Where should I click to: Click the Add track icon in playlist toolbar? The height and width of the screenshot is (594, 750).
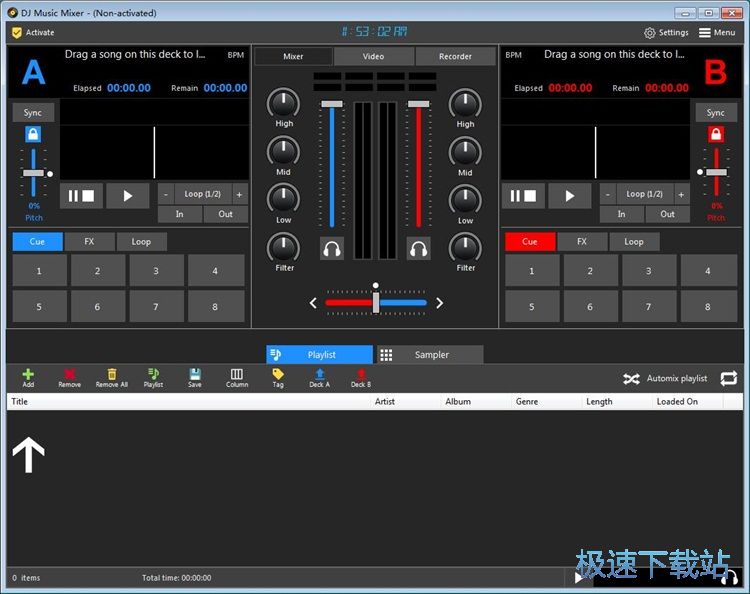[28, 375]
